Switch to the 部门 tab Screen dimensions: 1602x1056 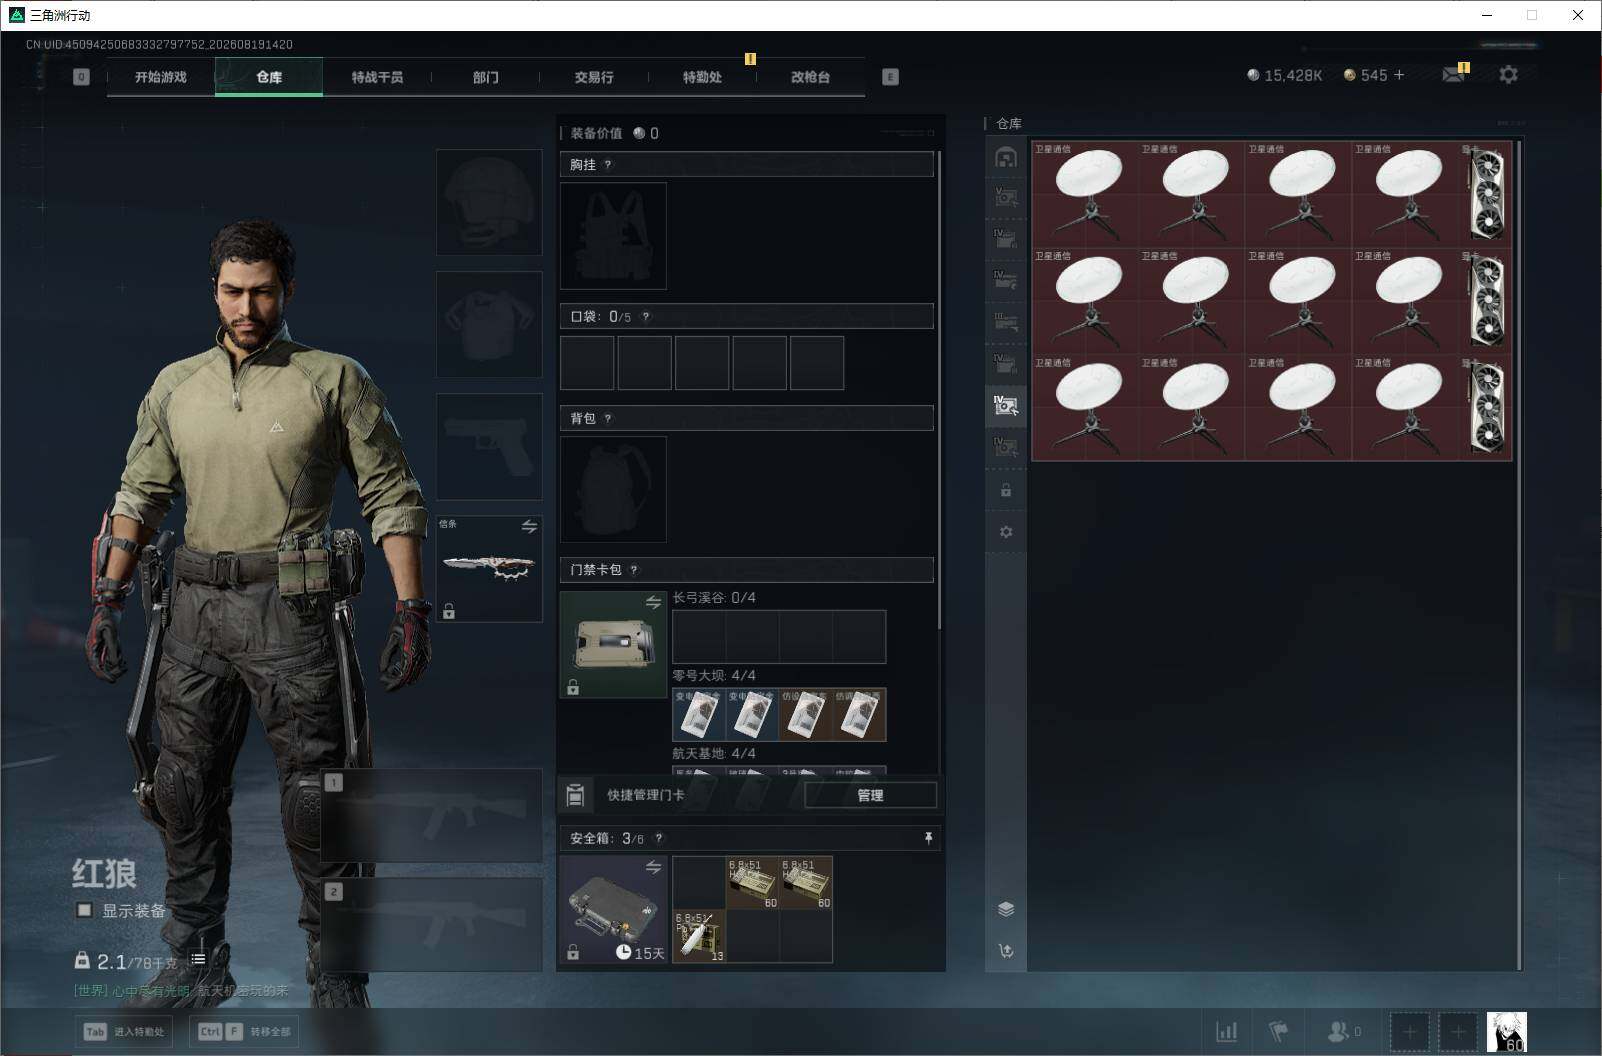(485, 77)
